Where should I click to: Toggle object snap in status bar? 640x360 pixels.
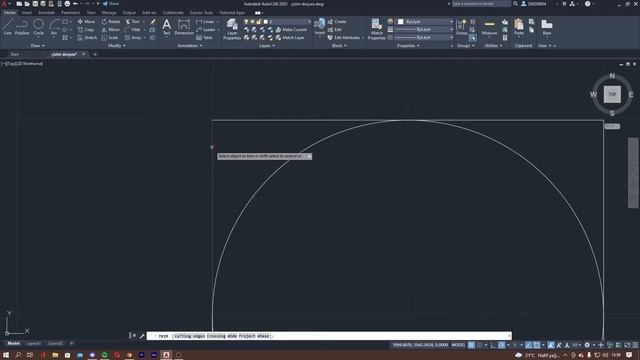click(x=537, y=345)
